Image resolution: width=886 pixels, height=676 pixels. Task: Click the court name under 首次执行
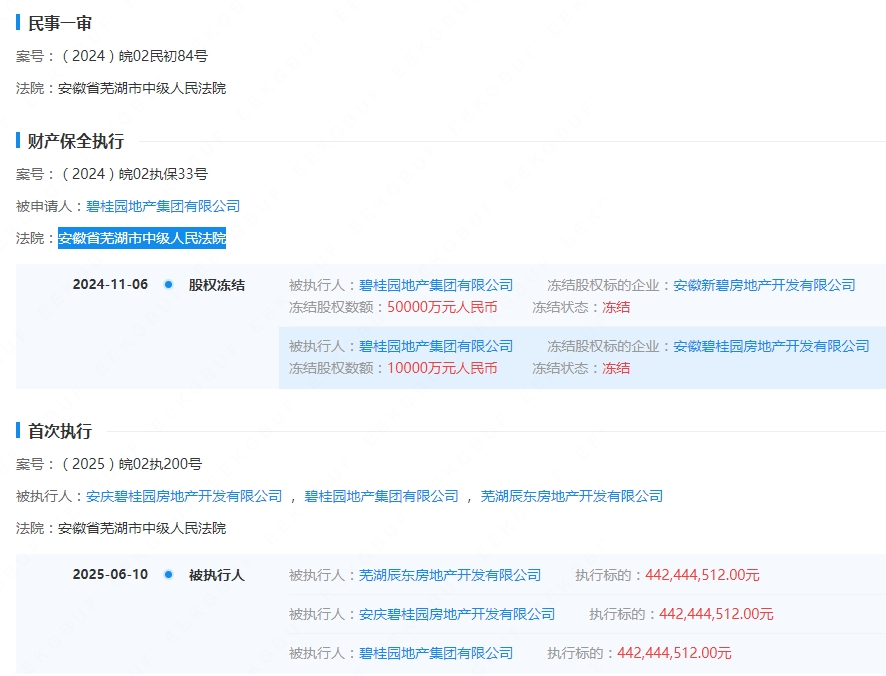coord(142,528)
